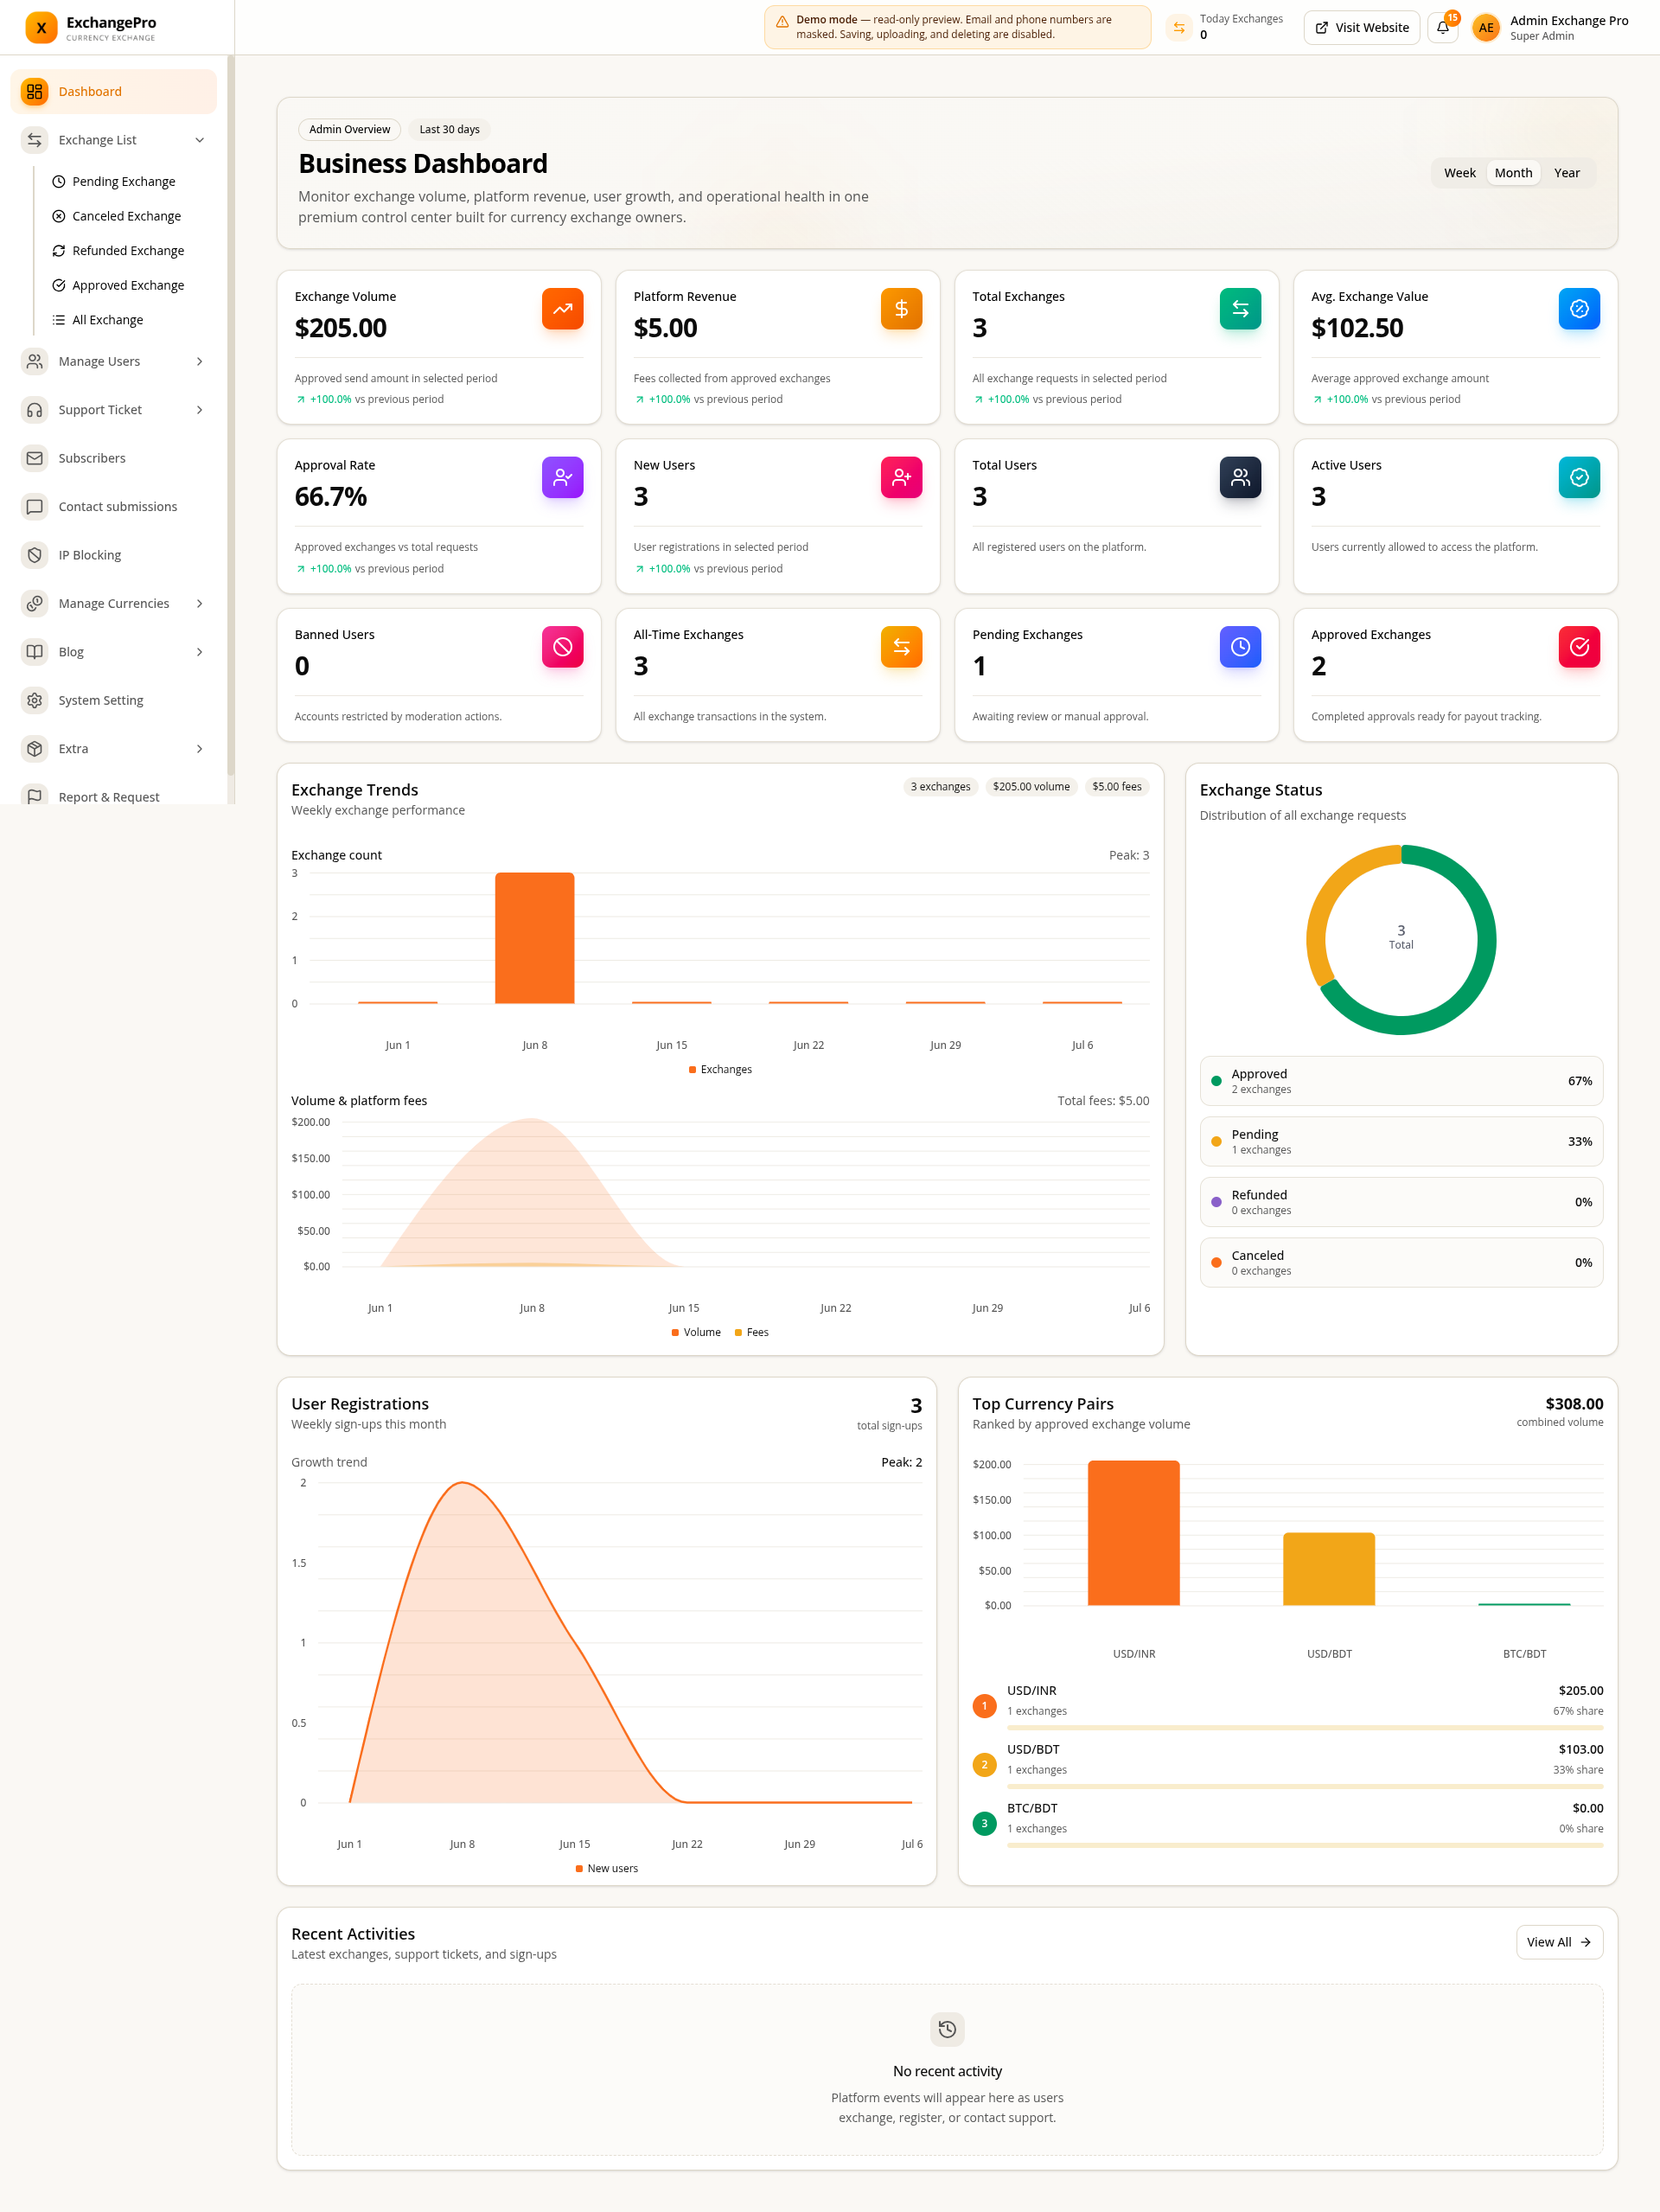Click the $205.00 volume chip
Viewport: 1660px width, 2212px height.
click(1031, 787)
